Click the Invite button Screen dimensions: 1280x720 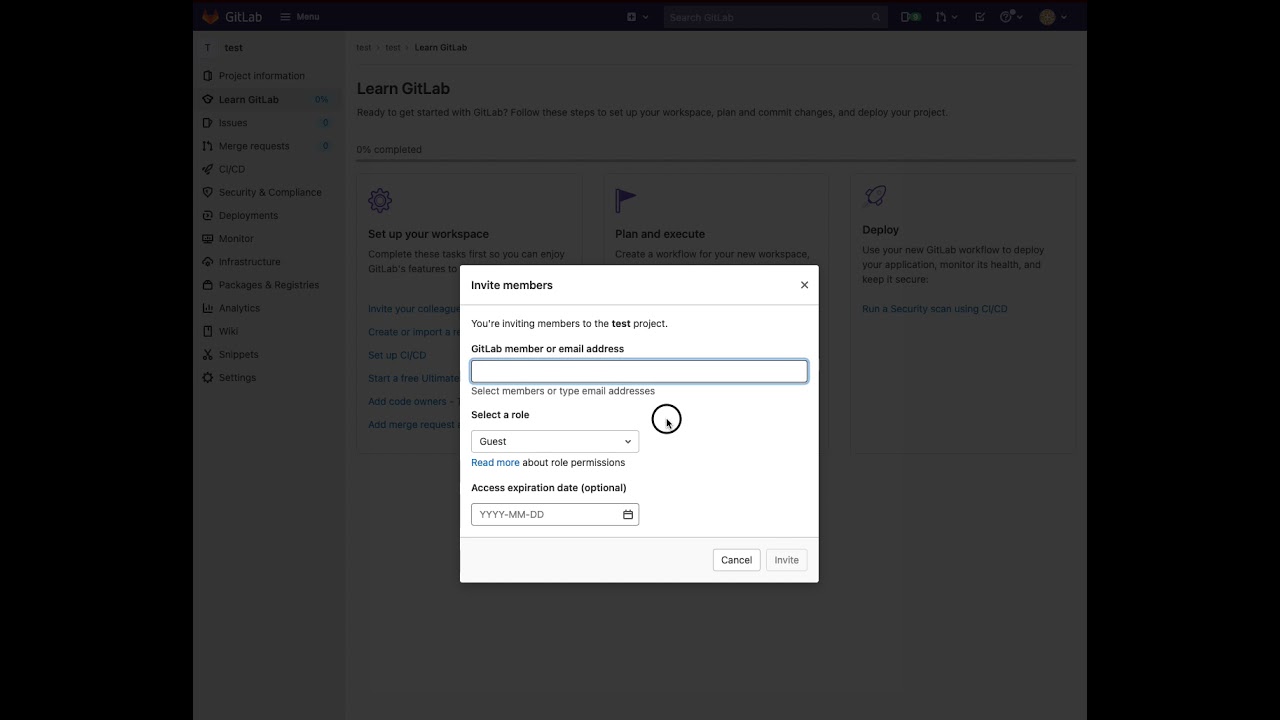pyautogui.click(x=786, y=560)
